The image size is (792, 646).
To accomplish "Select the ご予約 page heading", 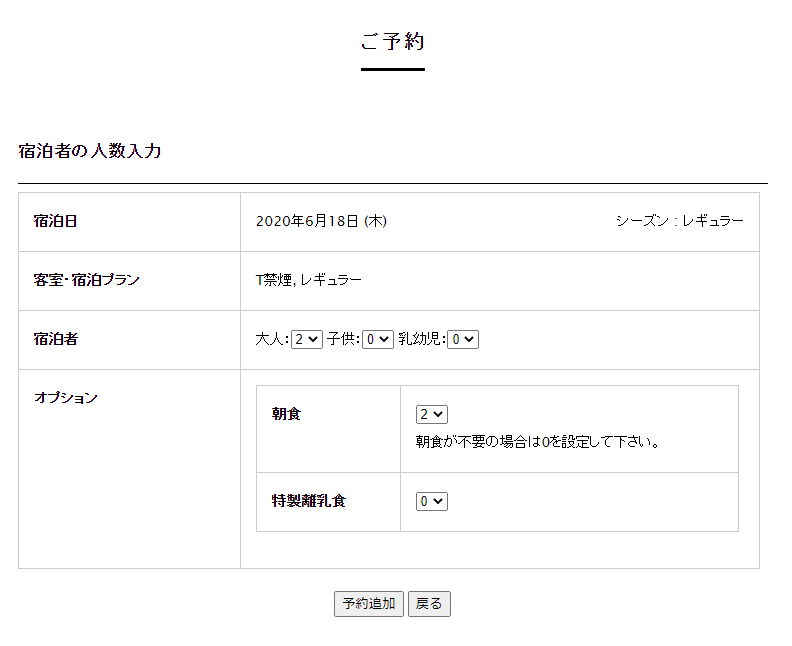I will click(x=393, y=41).
